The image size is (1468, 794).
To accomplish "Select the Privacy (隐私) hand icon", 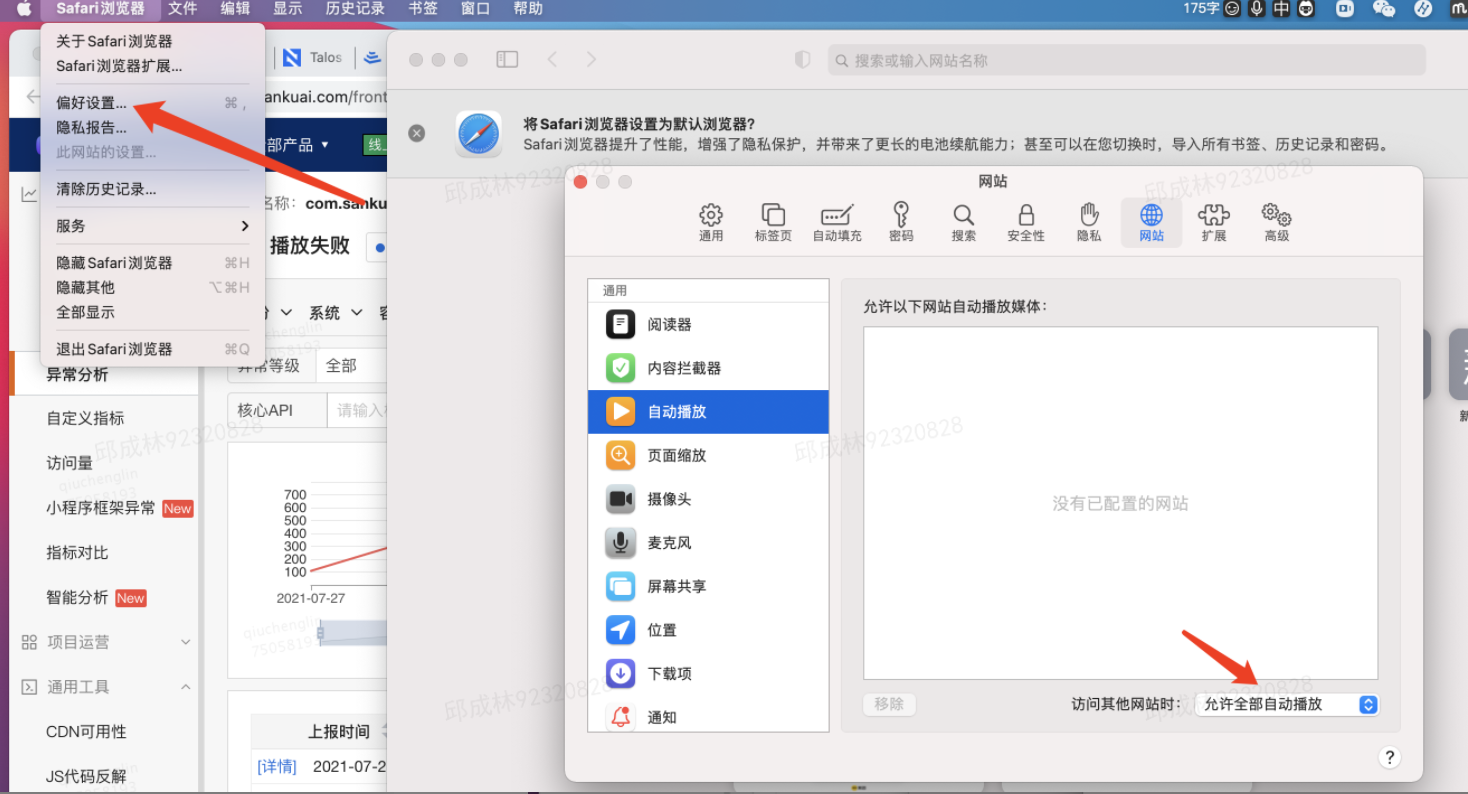I will click(1089, 222).
